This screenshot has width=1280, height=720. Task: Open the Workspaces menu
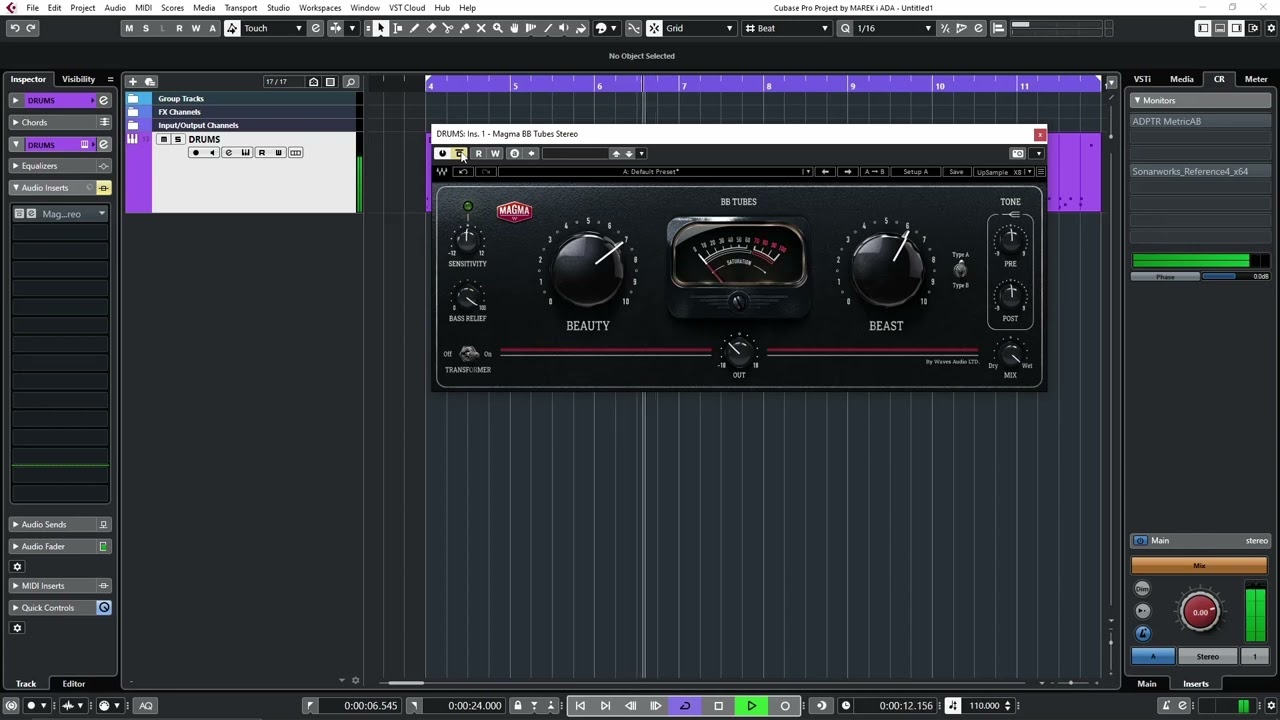pos(320,8)
